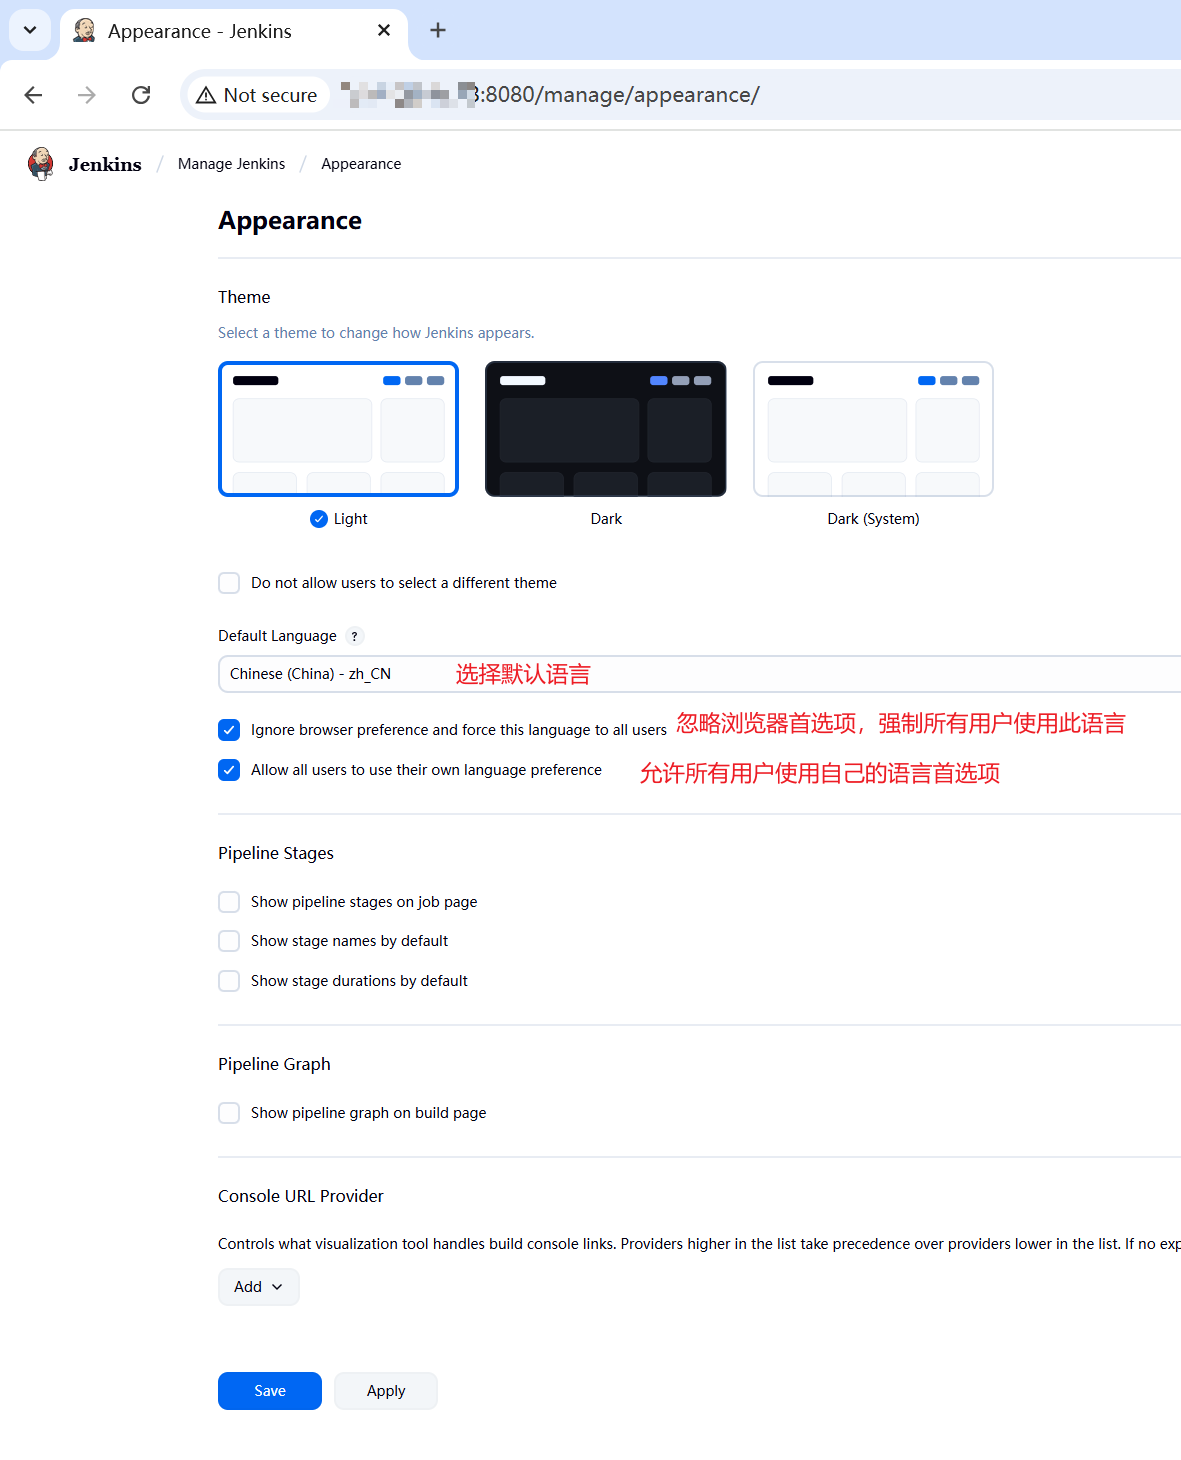Open a new browser tab with plus icon
Screen dimensions: 1181x1460
(438, 30)
